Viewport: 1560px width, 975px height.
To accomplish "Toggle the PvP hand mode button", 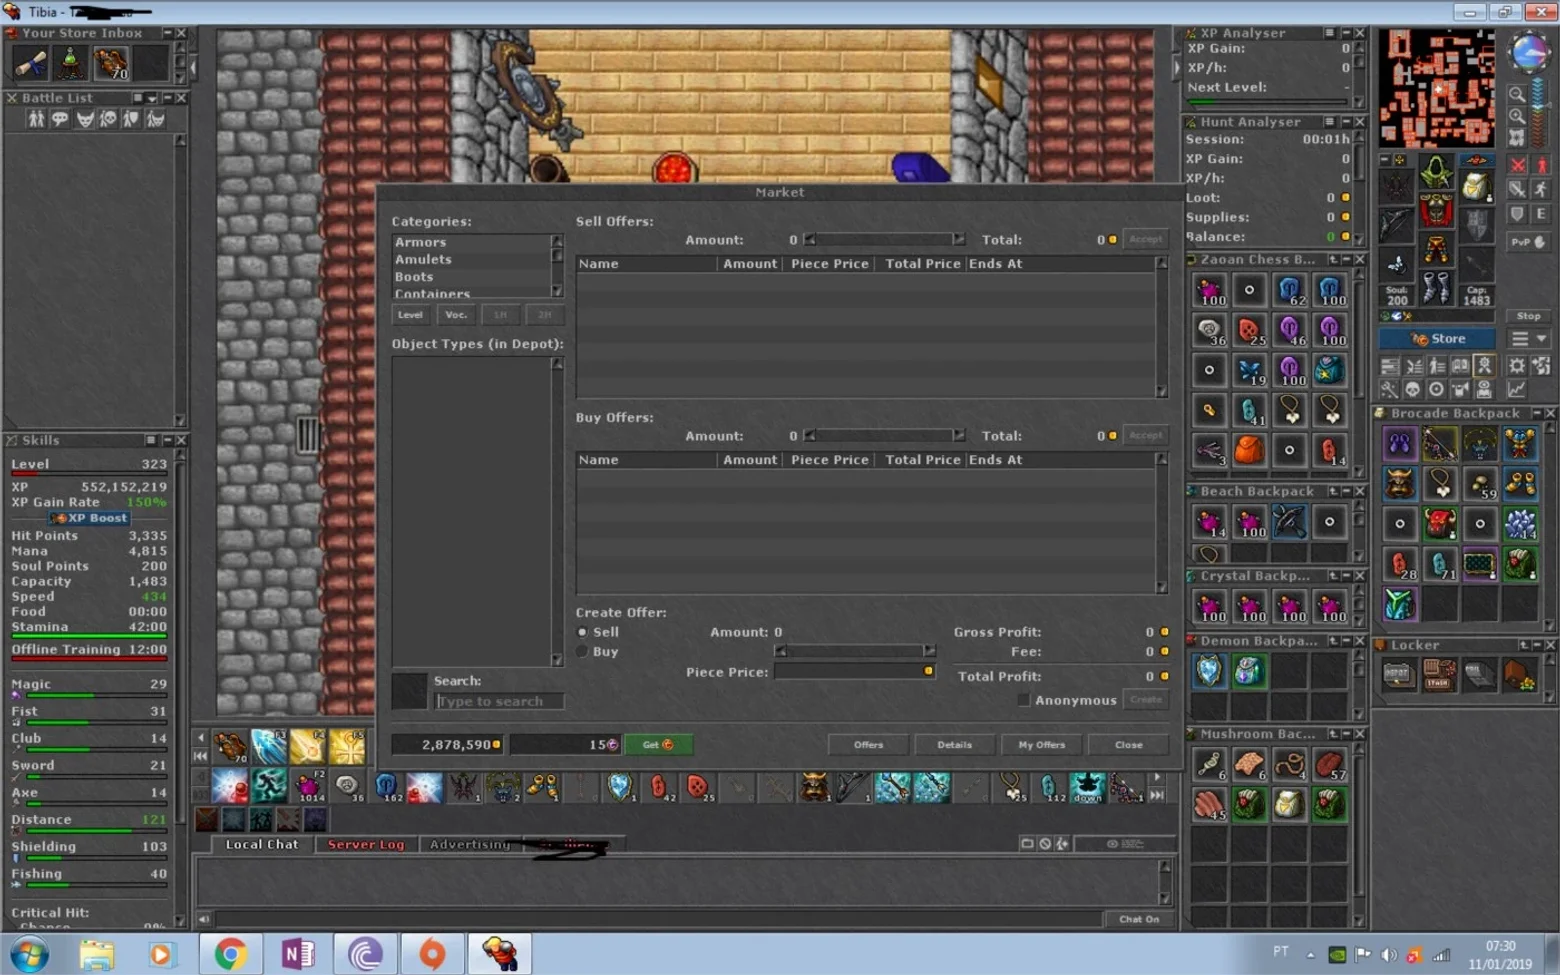I will point(1528,242).
